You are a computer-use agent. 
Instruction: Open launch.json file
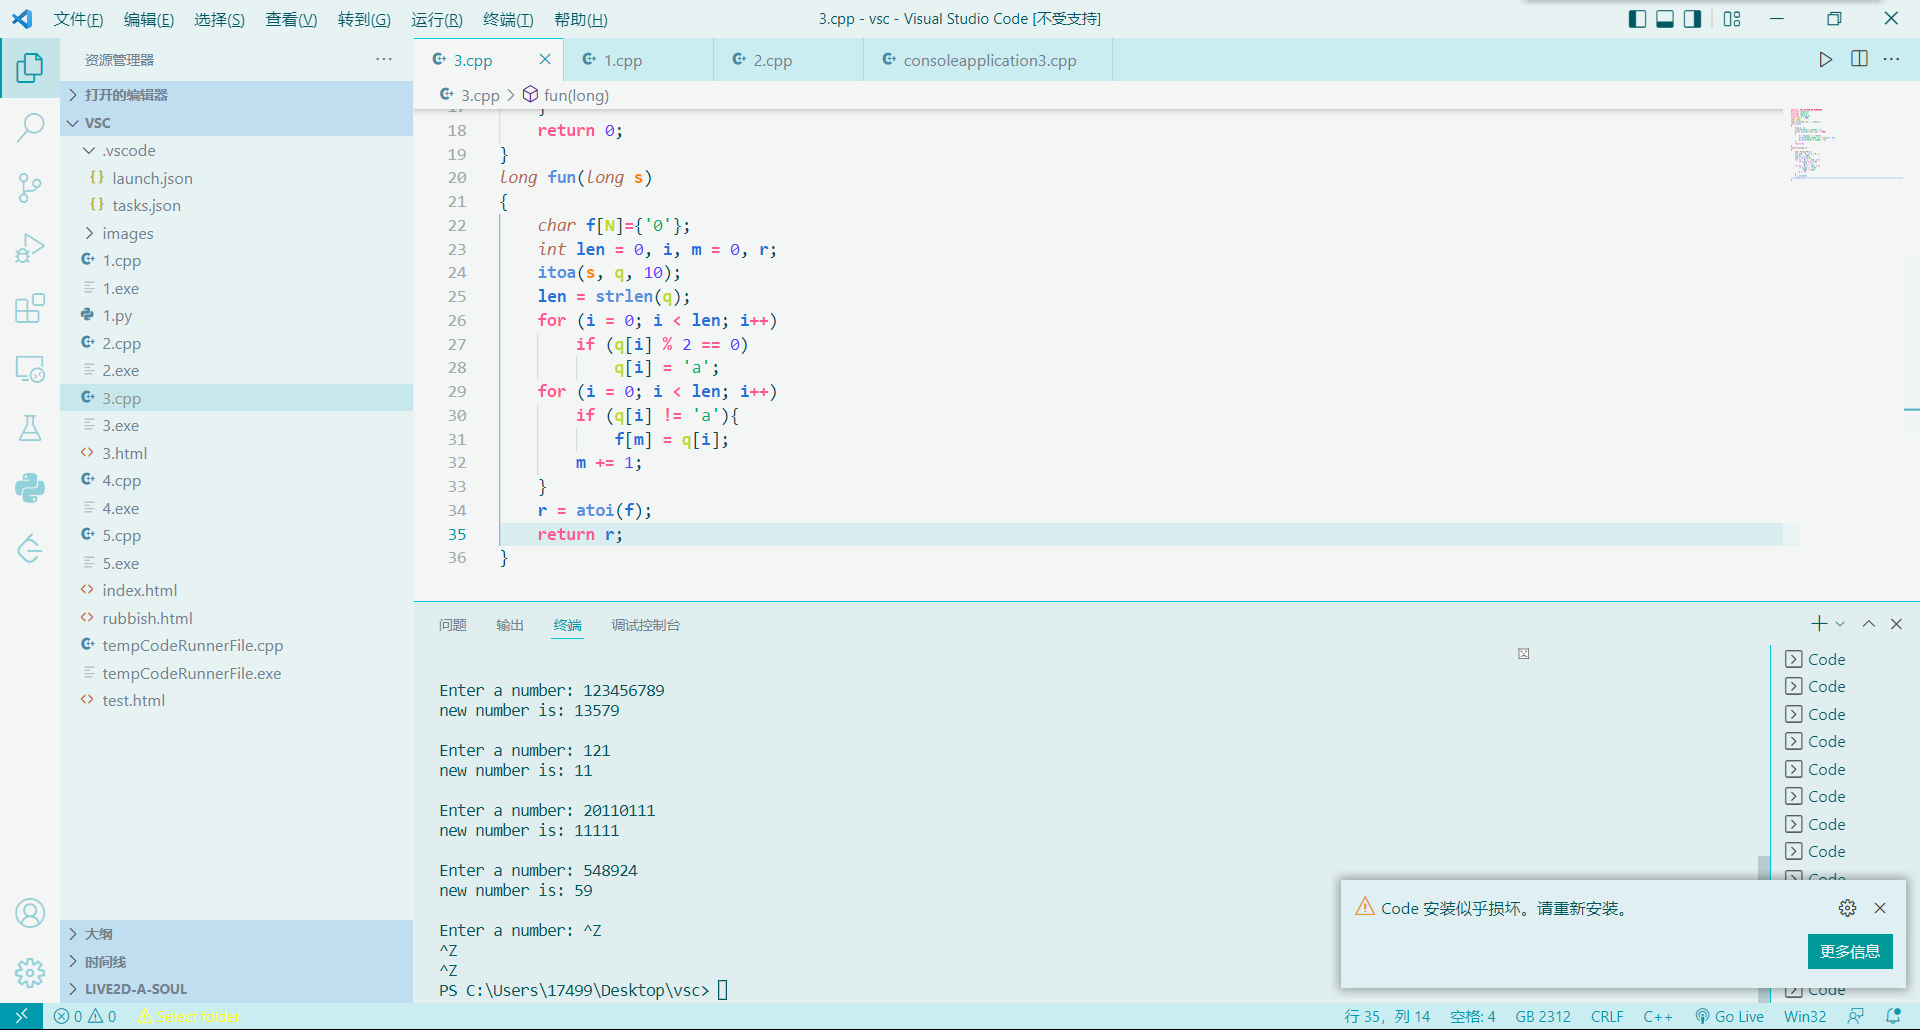click(x=237, y=178)
